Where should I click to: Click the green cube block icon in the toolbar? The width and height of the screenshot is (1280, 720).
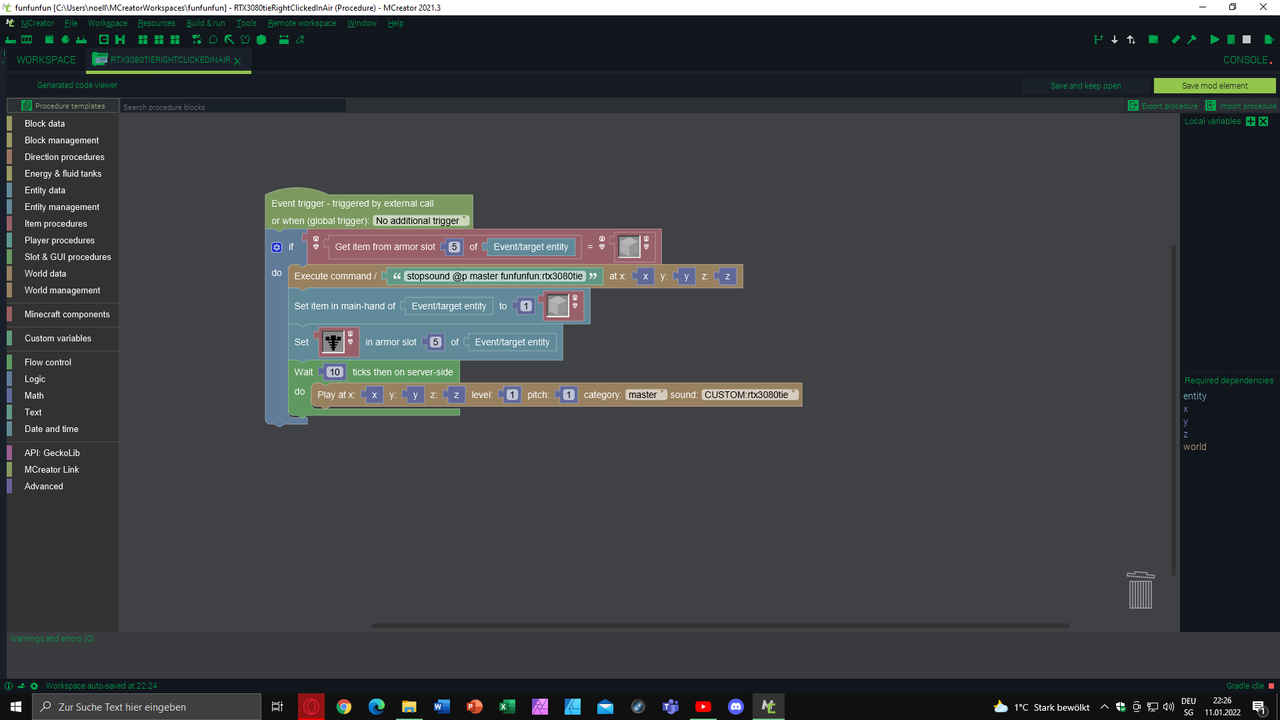[x=261, y=40]
